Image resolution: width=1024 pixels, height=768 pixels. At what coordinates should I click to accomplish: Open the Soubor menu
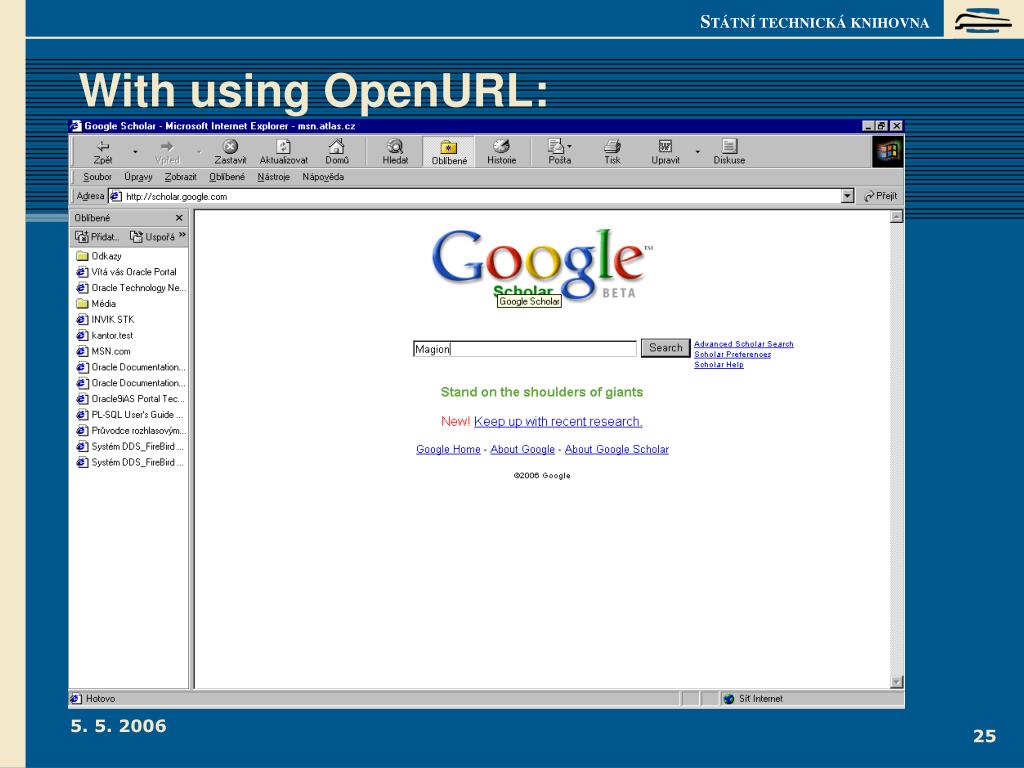(97, 177)
